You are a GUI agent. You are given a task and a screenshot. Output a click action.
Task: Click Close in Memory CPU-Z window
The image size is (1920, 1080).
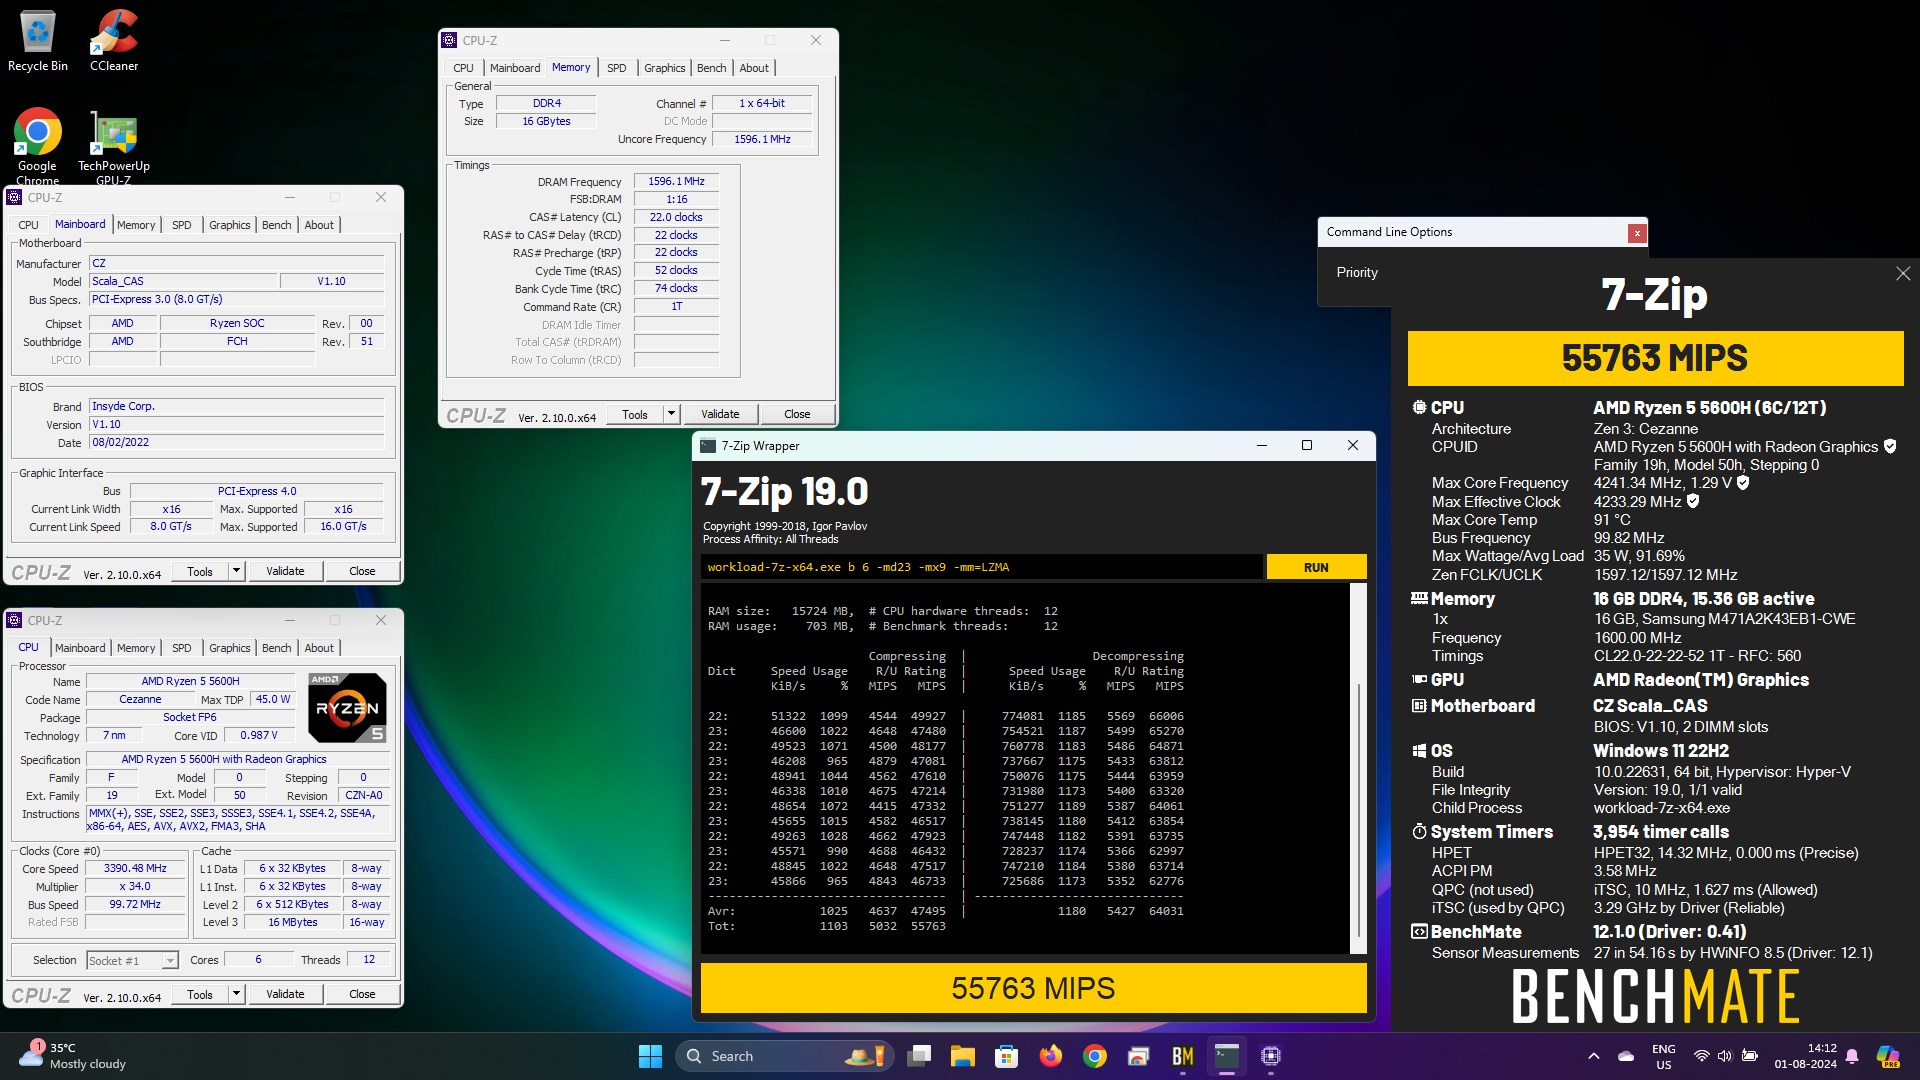point(797,414)
